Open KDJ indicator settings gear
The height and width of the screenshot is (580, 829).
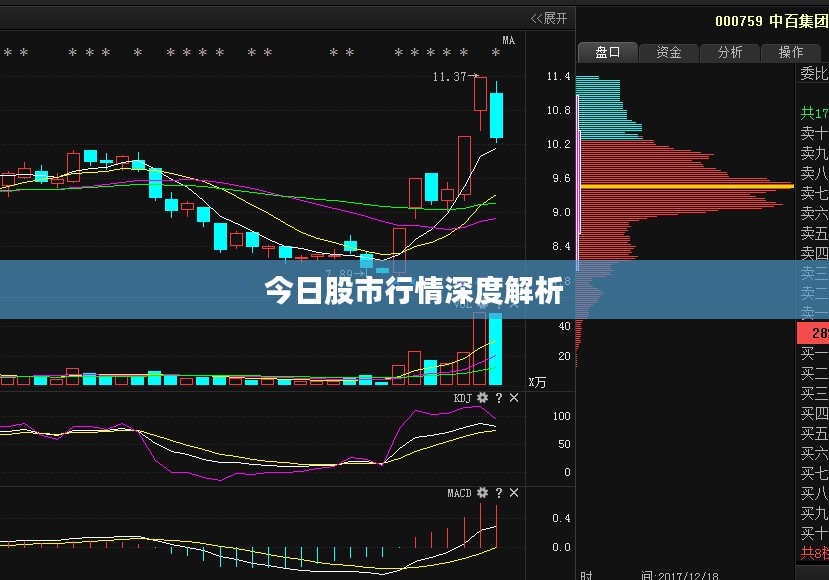482,398
